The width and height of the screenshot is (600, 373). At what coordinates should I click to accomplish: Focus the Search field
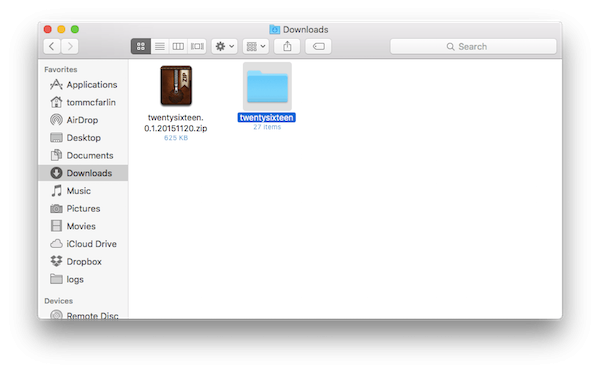473,46
